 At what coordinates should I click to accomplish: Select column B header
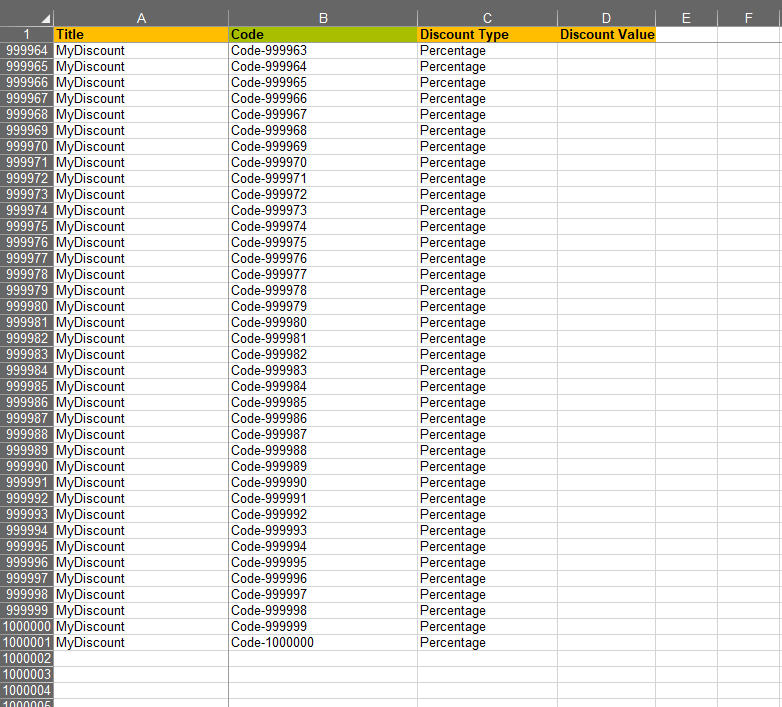click(323, 18)
